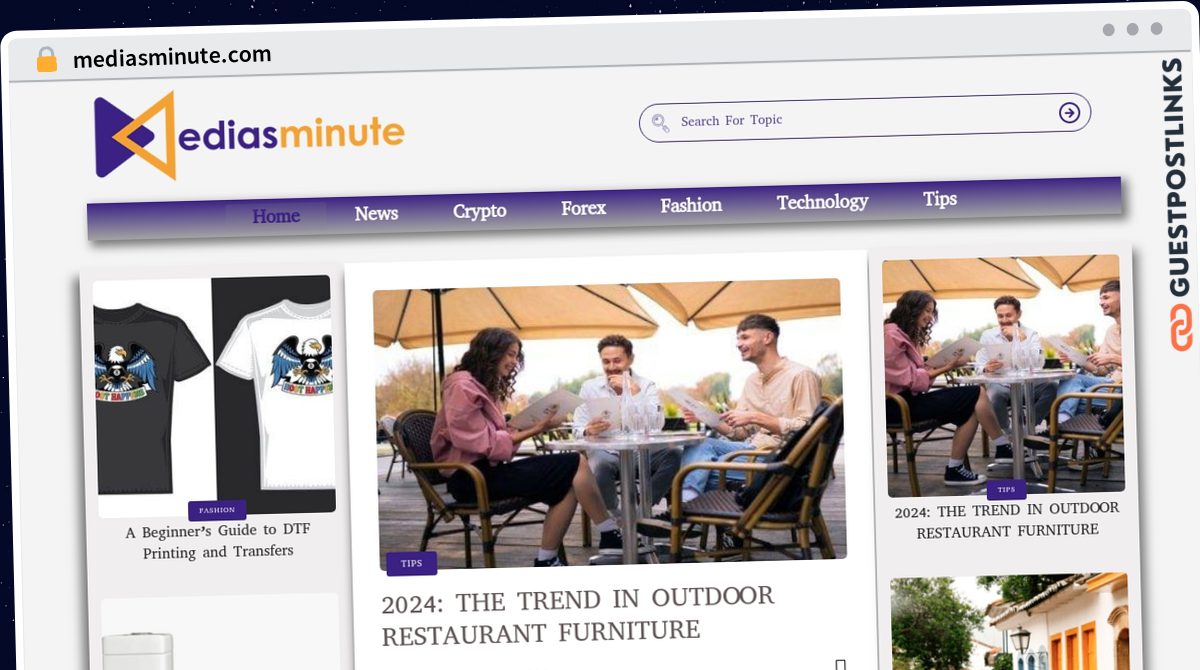Image resolution: width=1200 pixels, height=670 pixels.
Task: Open the Crypto menu item
Action: click(x=480, y=211)
